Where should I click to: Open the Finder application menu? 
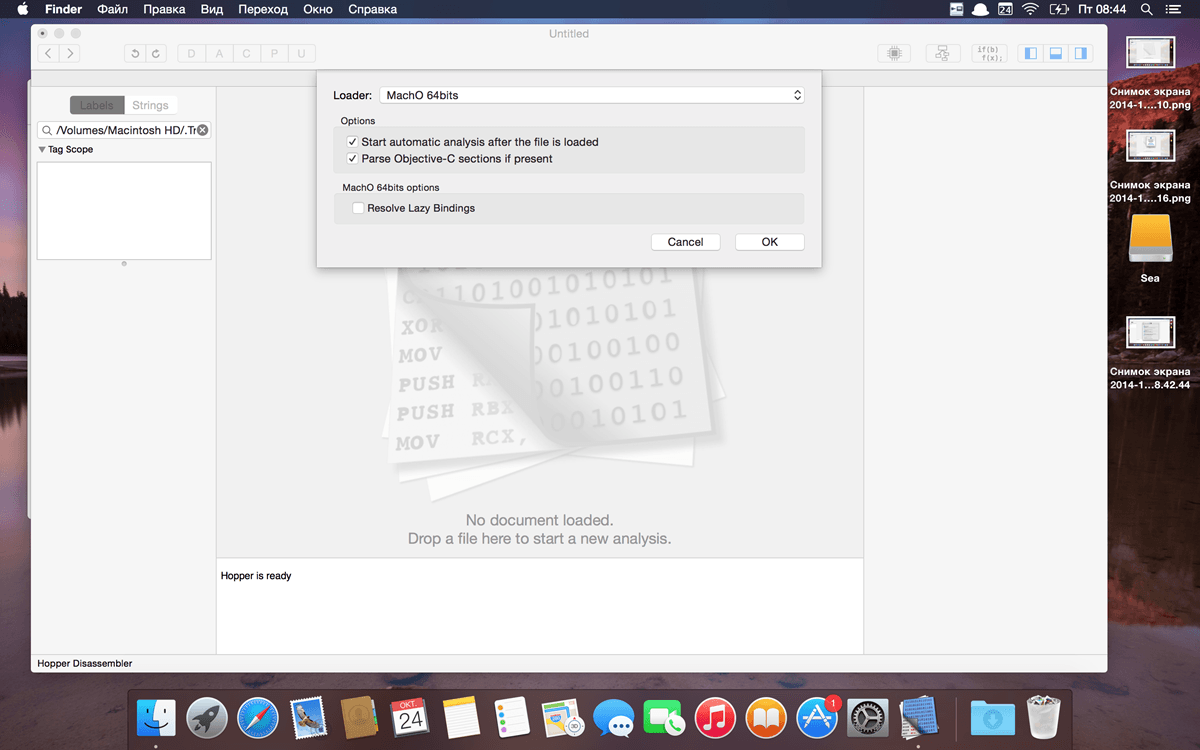tap(64, 9)
